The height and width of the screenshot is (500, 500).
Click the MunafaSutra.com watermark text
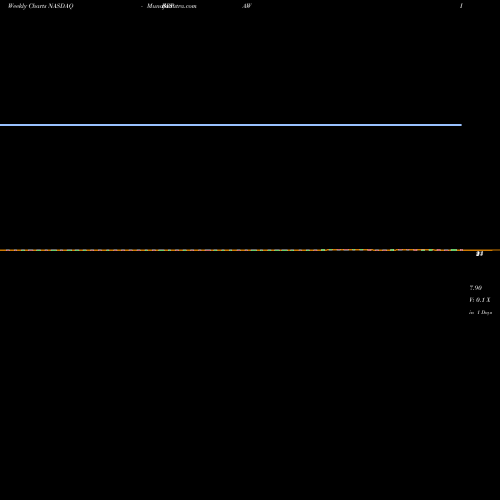(172, 6)
